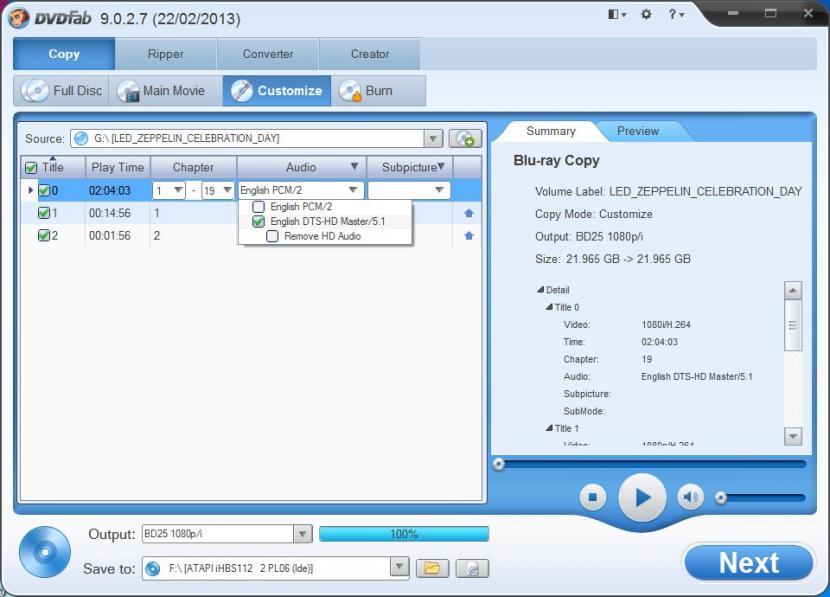Switch to the Creator tab
This screenshot has width=830, height=597.
point(370,54)
